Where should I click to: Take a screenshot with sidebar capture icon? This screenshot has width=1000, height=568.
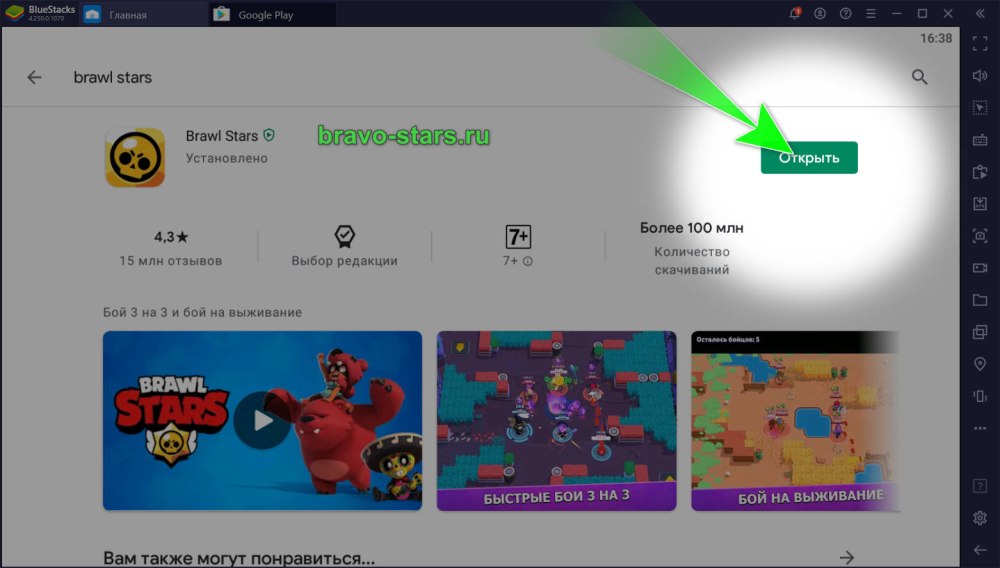tap(980, 236)
